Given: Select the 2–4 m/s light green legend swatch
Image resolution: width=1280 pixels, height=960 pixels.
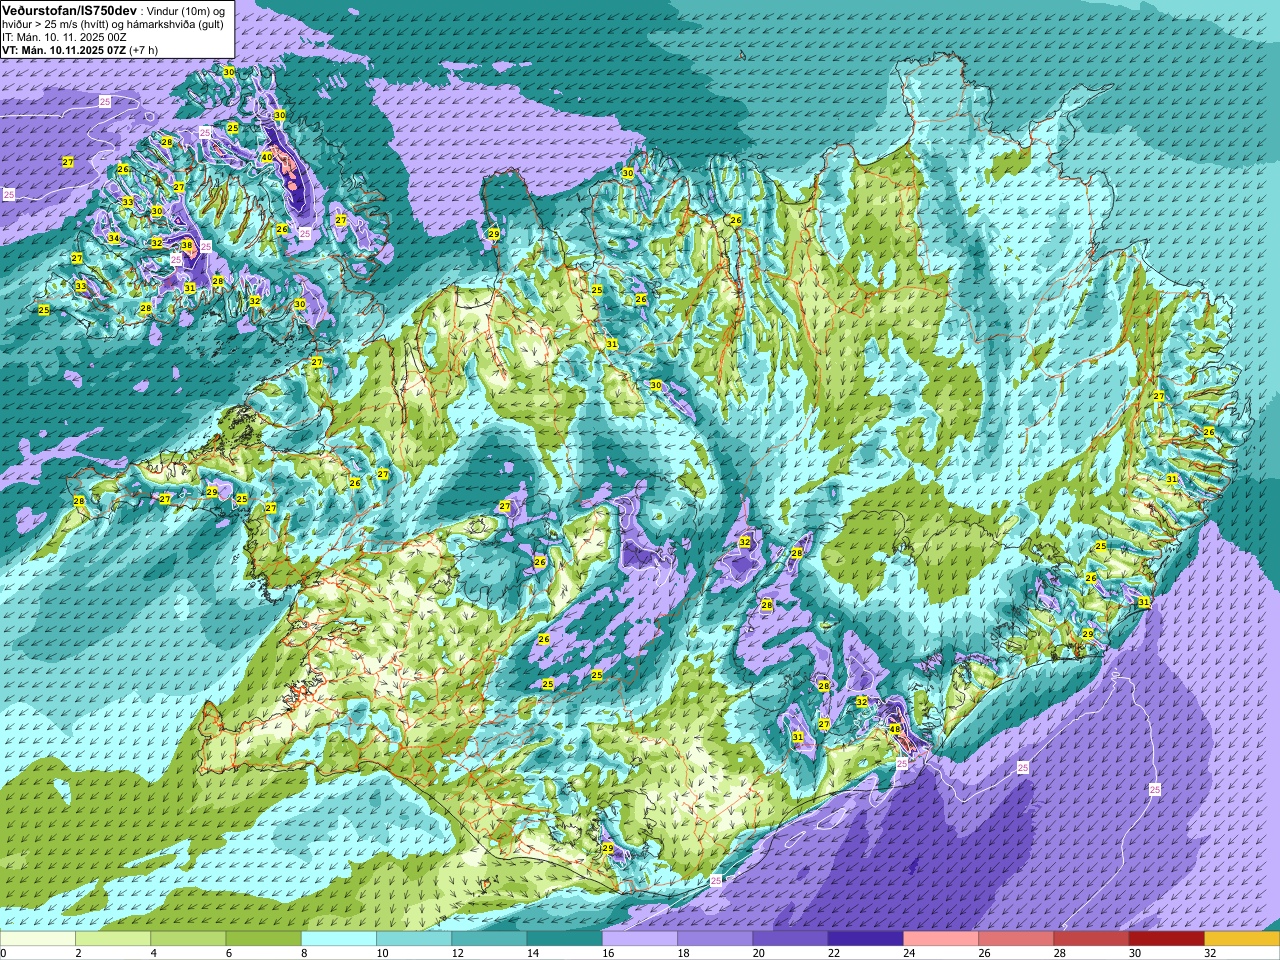Looking at the screenshot, I should point(113,939).
